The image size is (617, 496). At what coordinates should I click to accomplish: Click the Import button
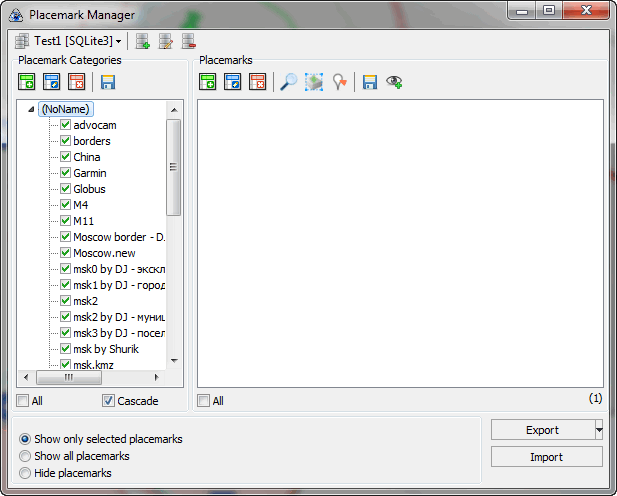[x=546, y=457]
